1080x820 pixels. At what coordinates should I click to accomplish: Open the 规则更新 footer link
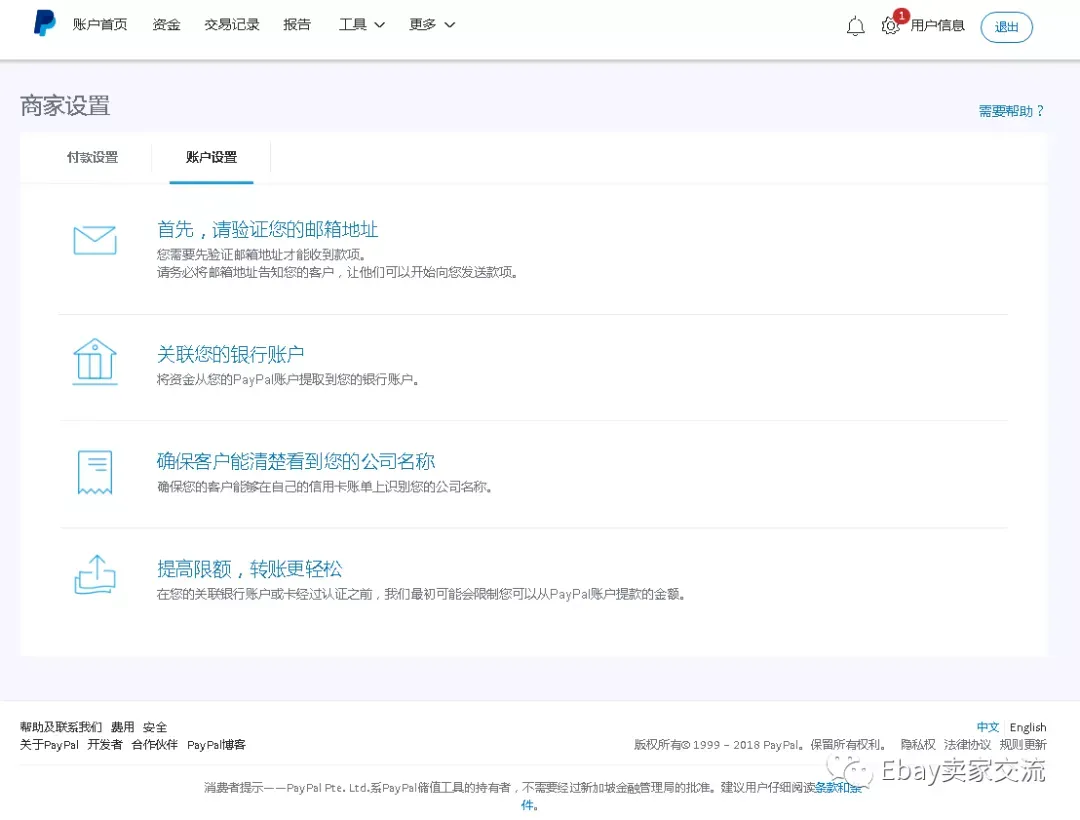[x=1023, y=745]
